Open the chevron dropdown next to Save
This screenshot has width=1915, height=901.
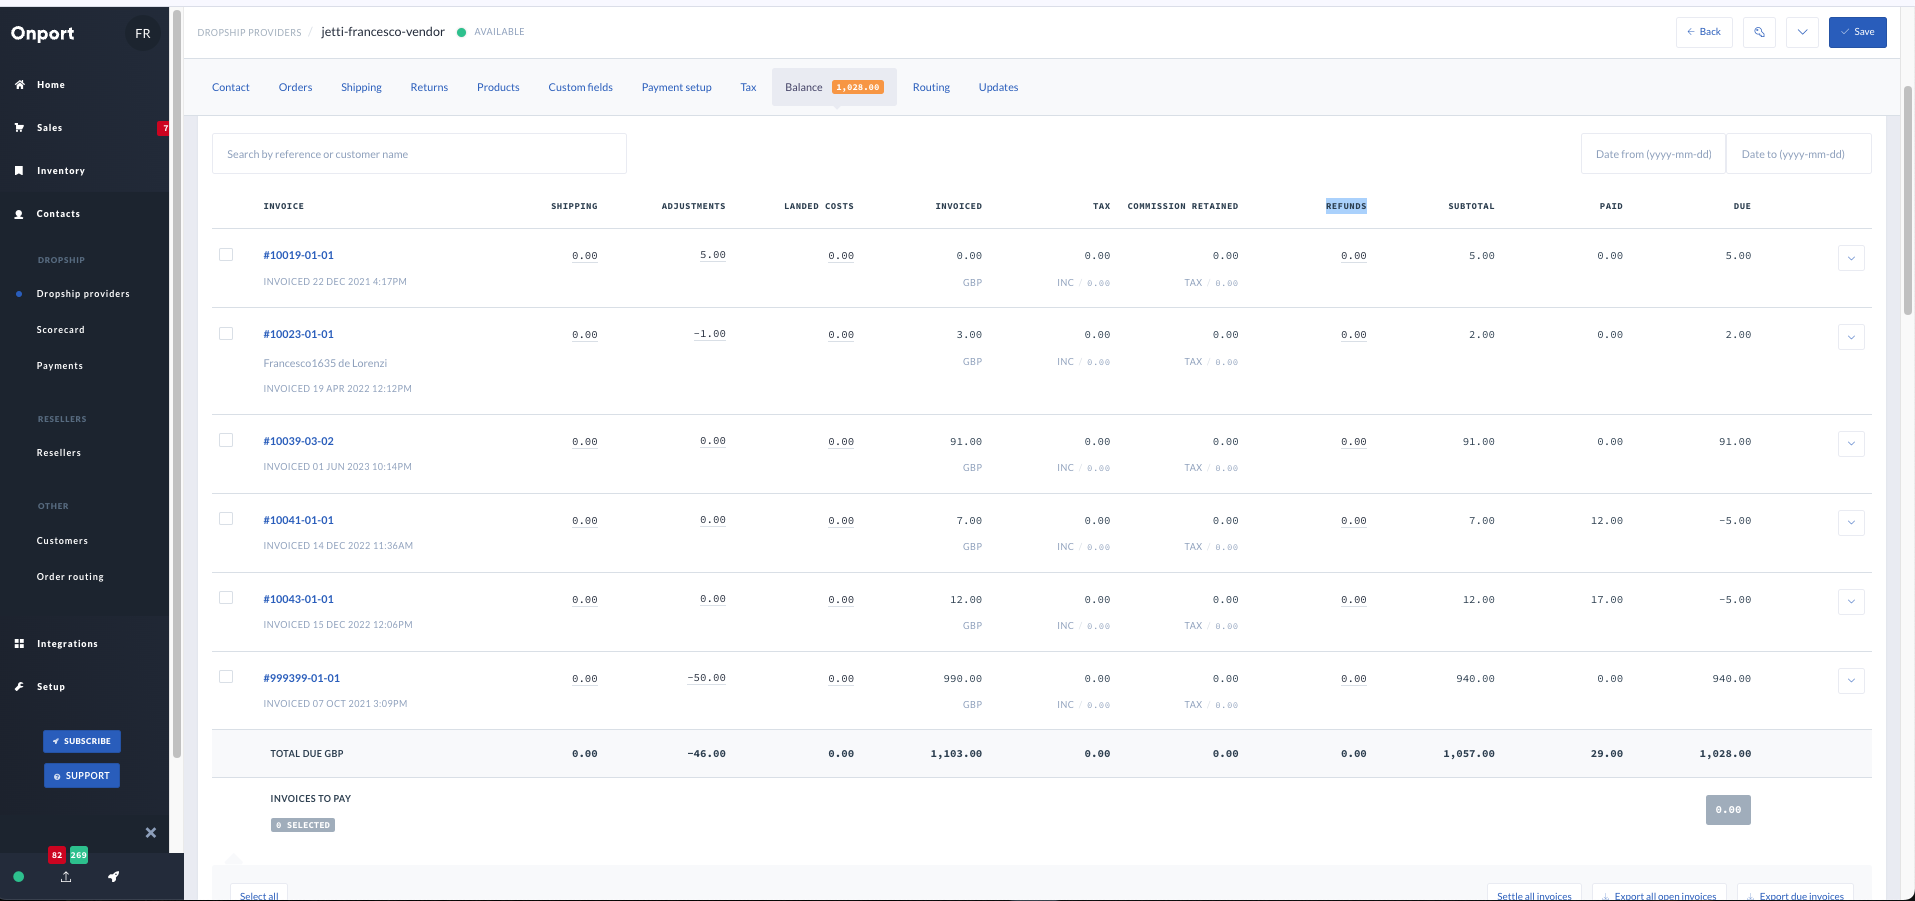point(1802,32)
